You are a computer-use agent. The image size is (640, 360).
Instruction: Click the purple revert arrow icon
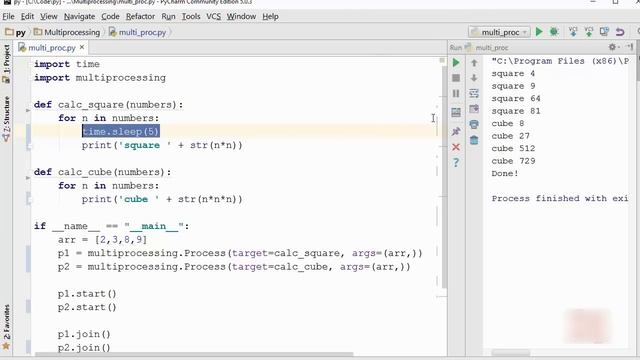tap(620, 32)
